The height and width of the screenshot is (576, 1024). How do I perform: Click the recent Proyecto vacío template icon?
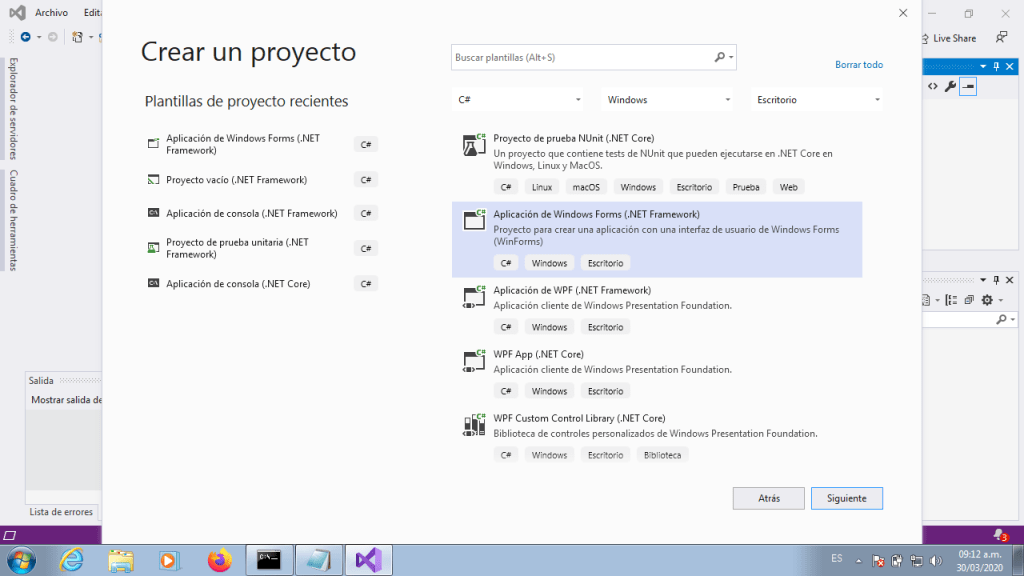[153, 180]
